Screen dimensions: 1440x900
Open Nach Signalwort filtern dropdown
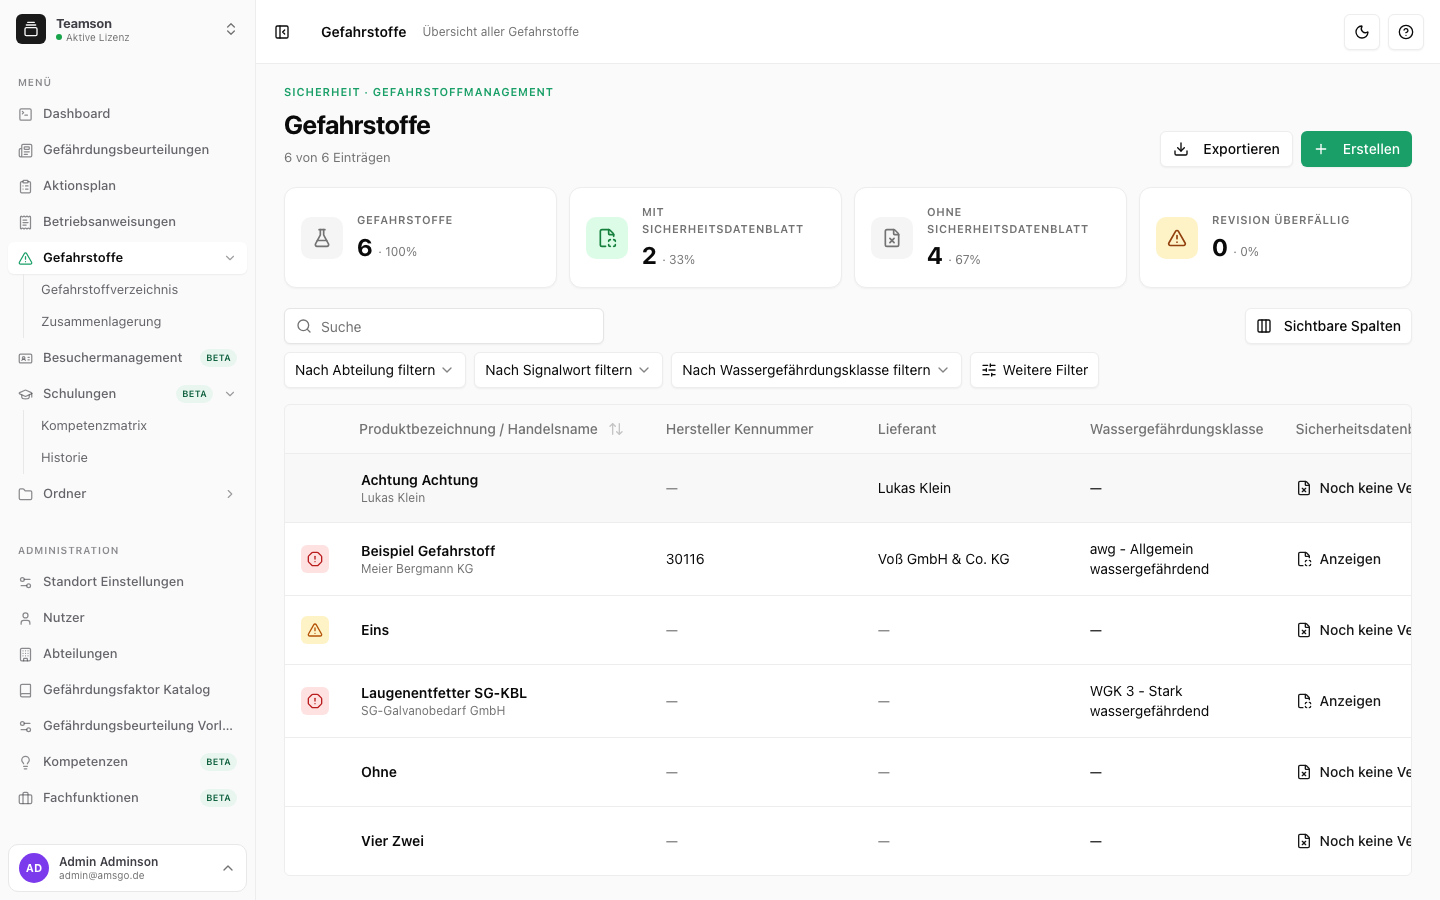click(568, 370)
